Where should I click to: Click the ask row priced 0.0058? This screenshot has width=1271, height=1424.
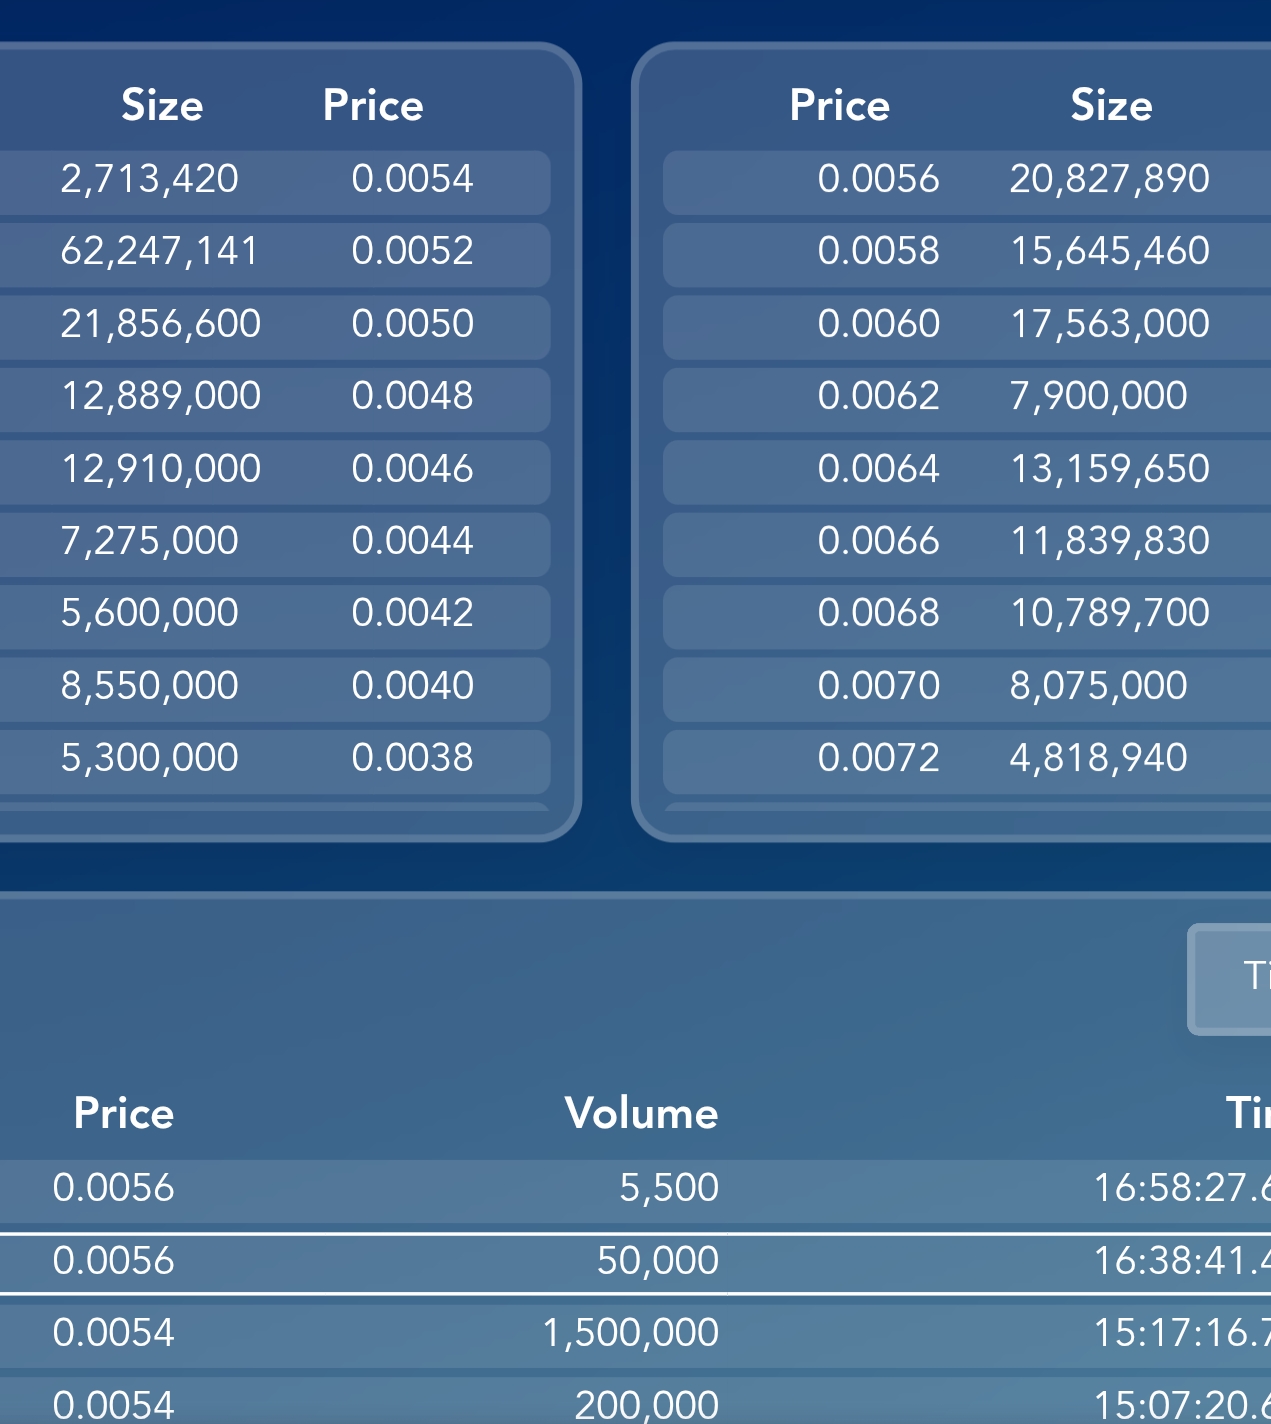pyautogui.click(x=967, y=255)
